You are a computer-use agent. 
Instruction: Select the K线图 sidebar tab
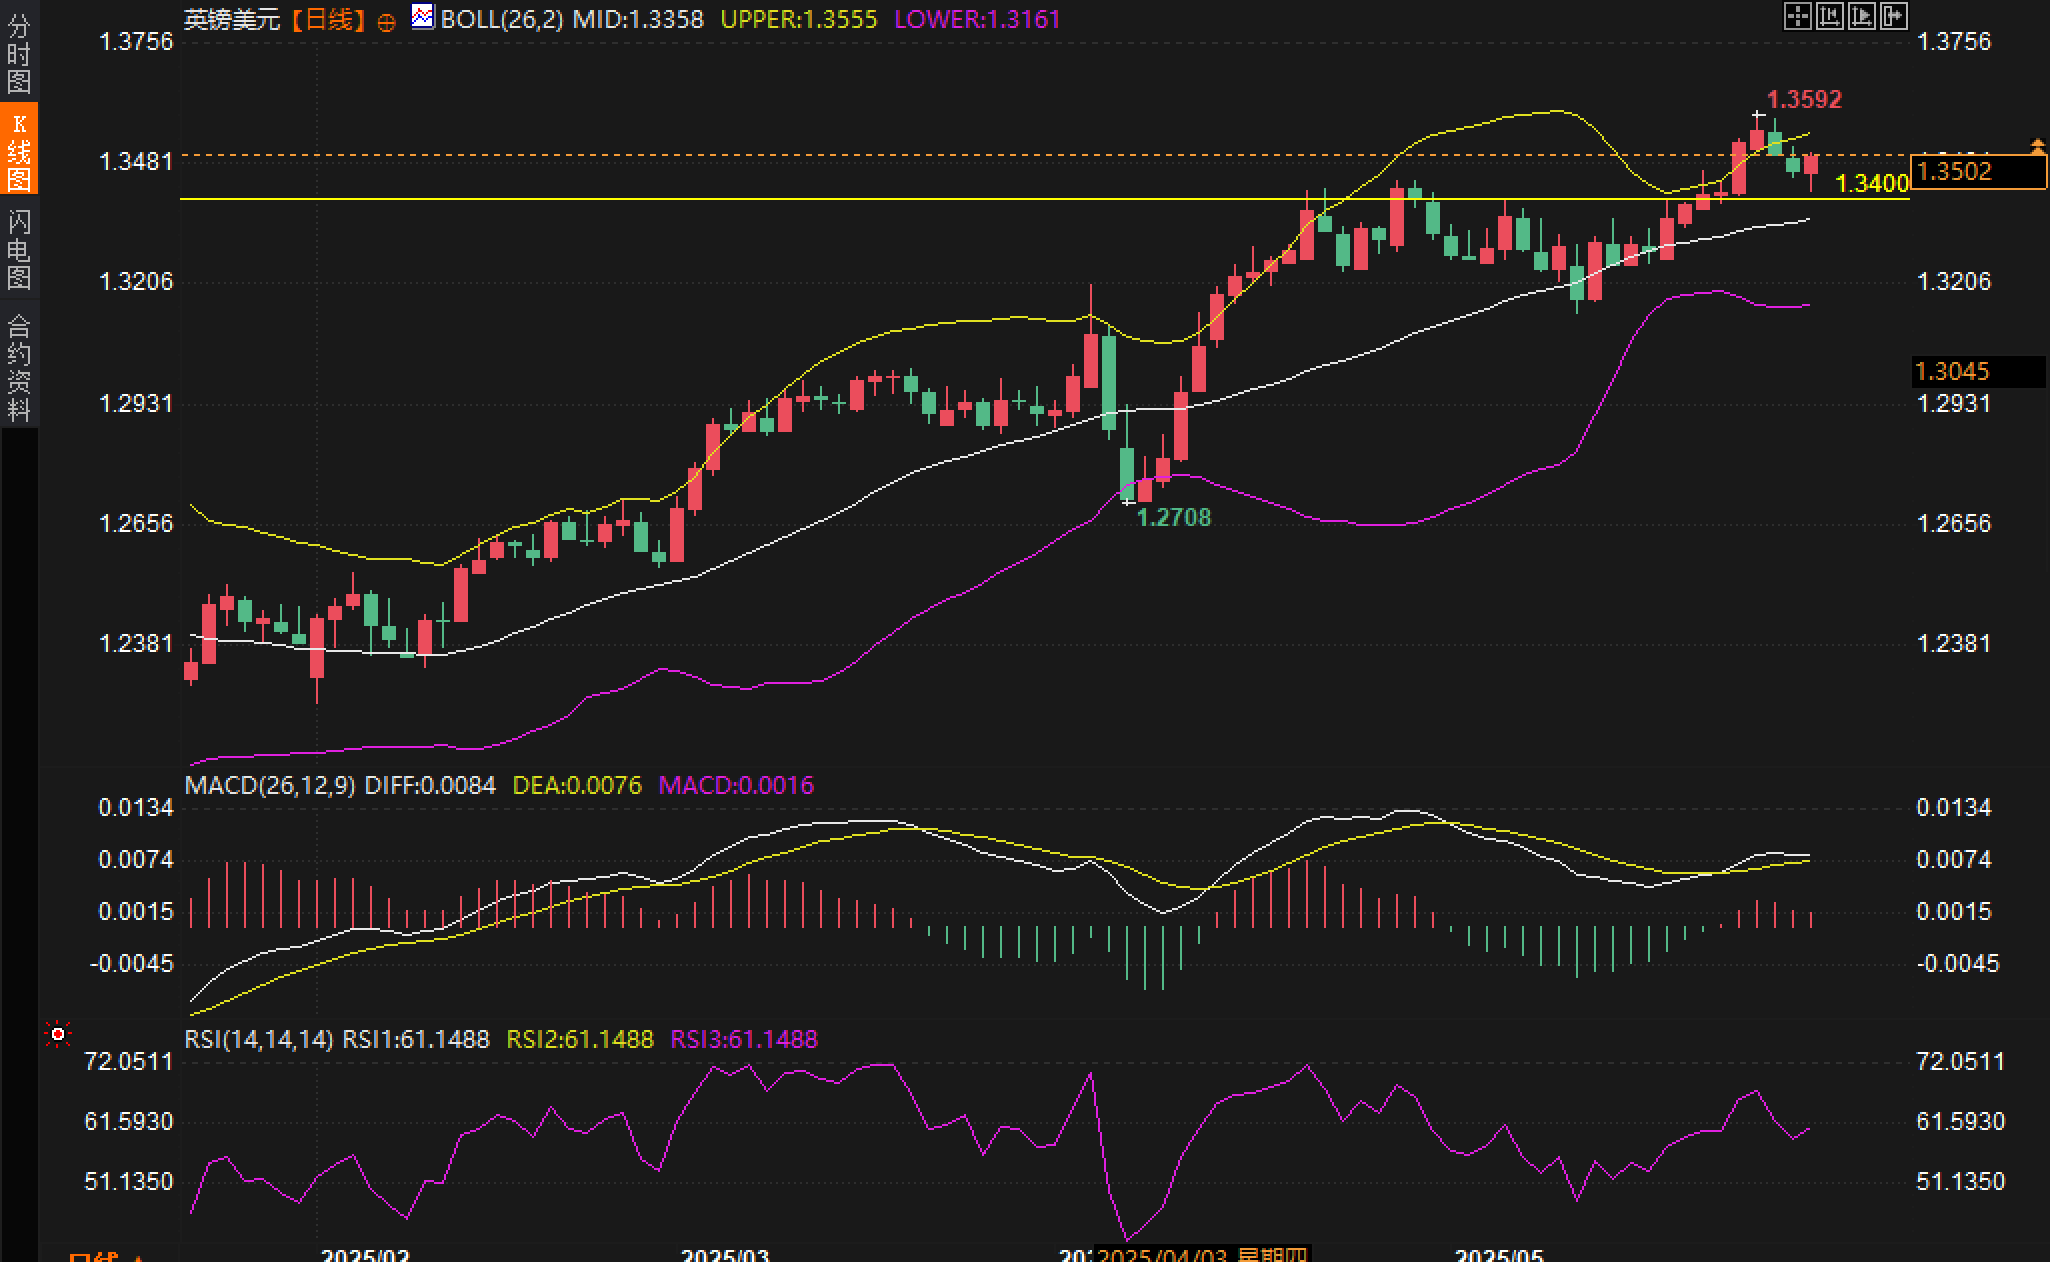(19, 150)
